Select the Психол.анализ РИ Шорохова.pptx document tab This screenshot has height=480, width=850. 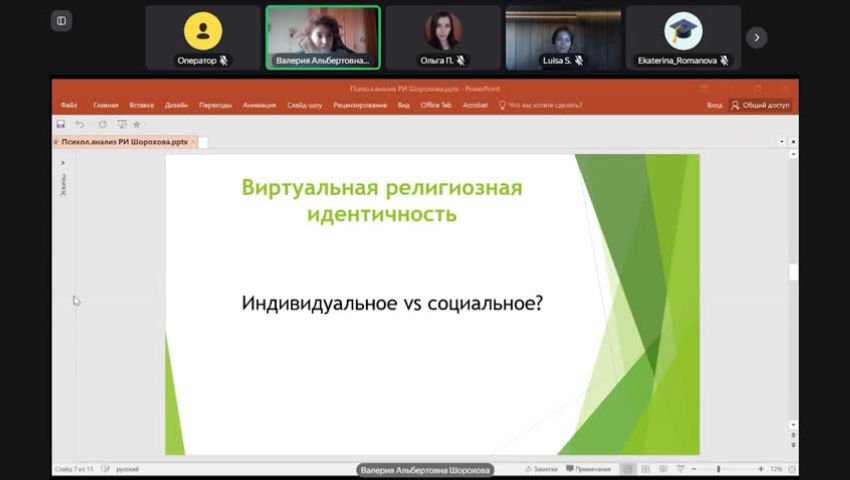tap(124, 142)
